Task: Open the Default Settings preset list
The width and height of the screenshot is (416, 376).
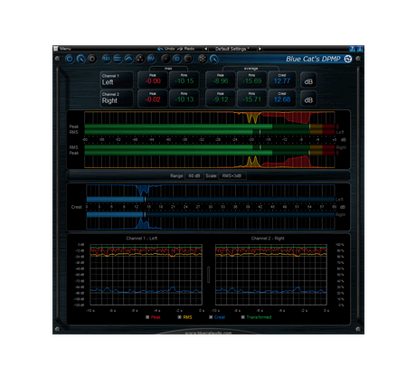Action: [232, 49]
